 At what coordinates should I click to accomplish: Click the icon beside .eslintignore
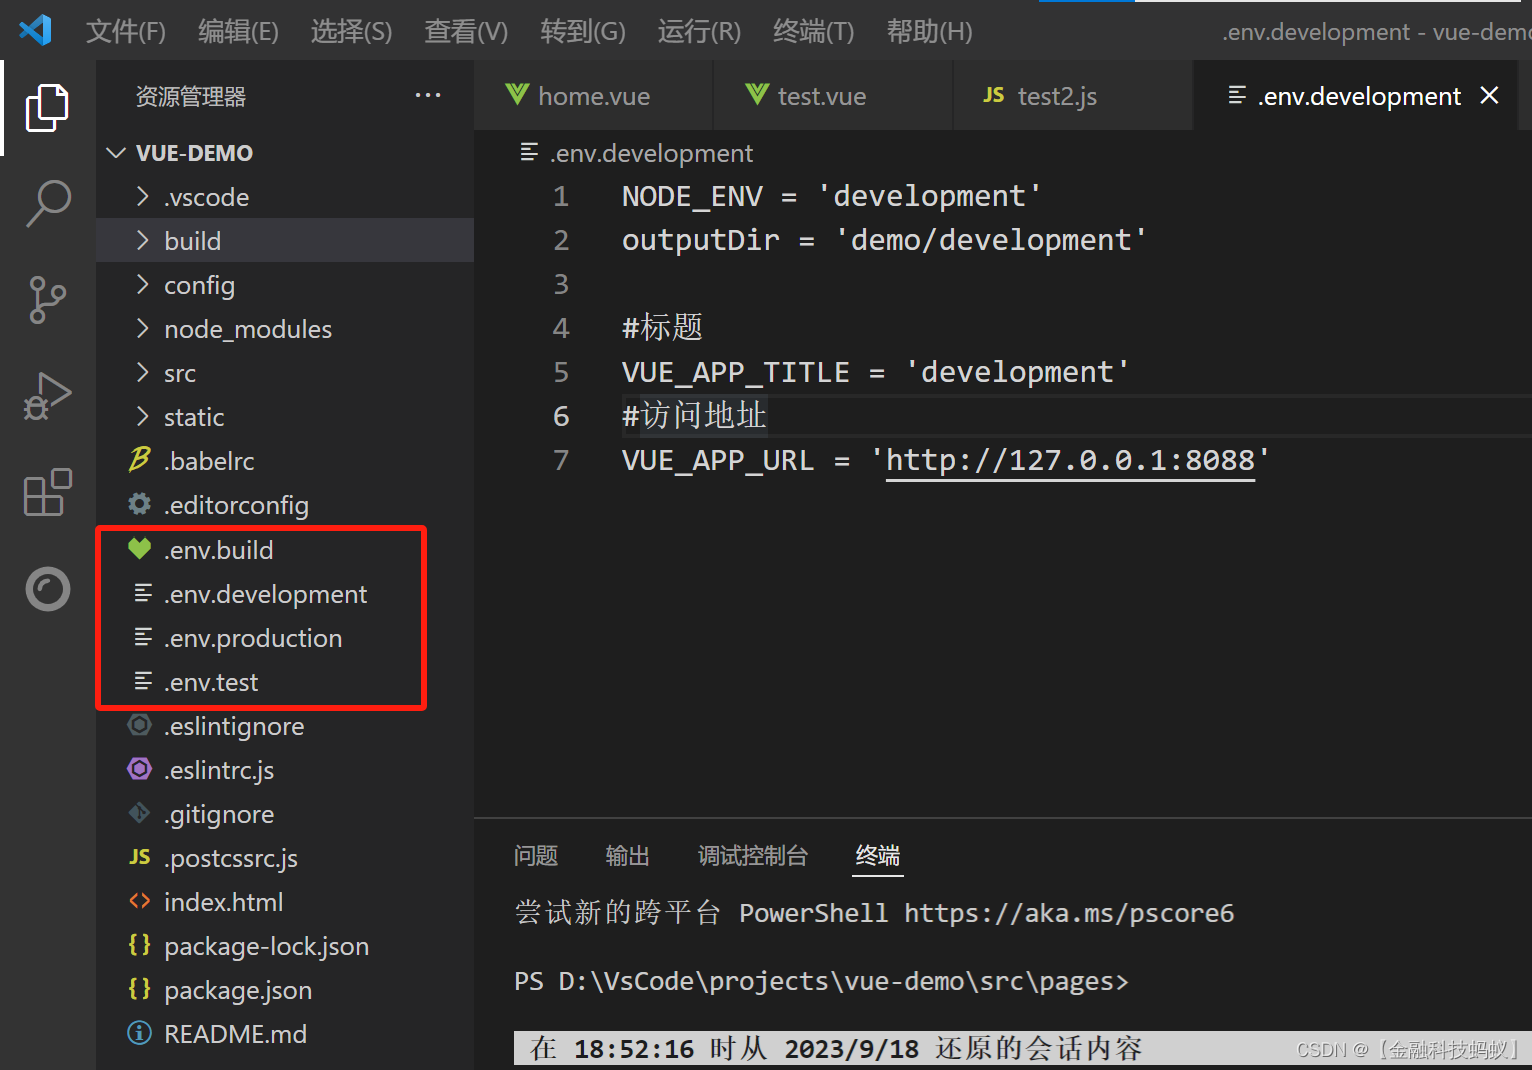pos(140,725)
